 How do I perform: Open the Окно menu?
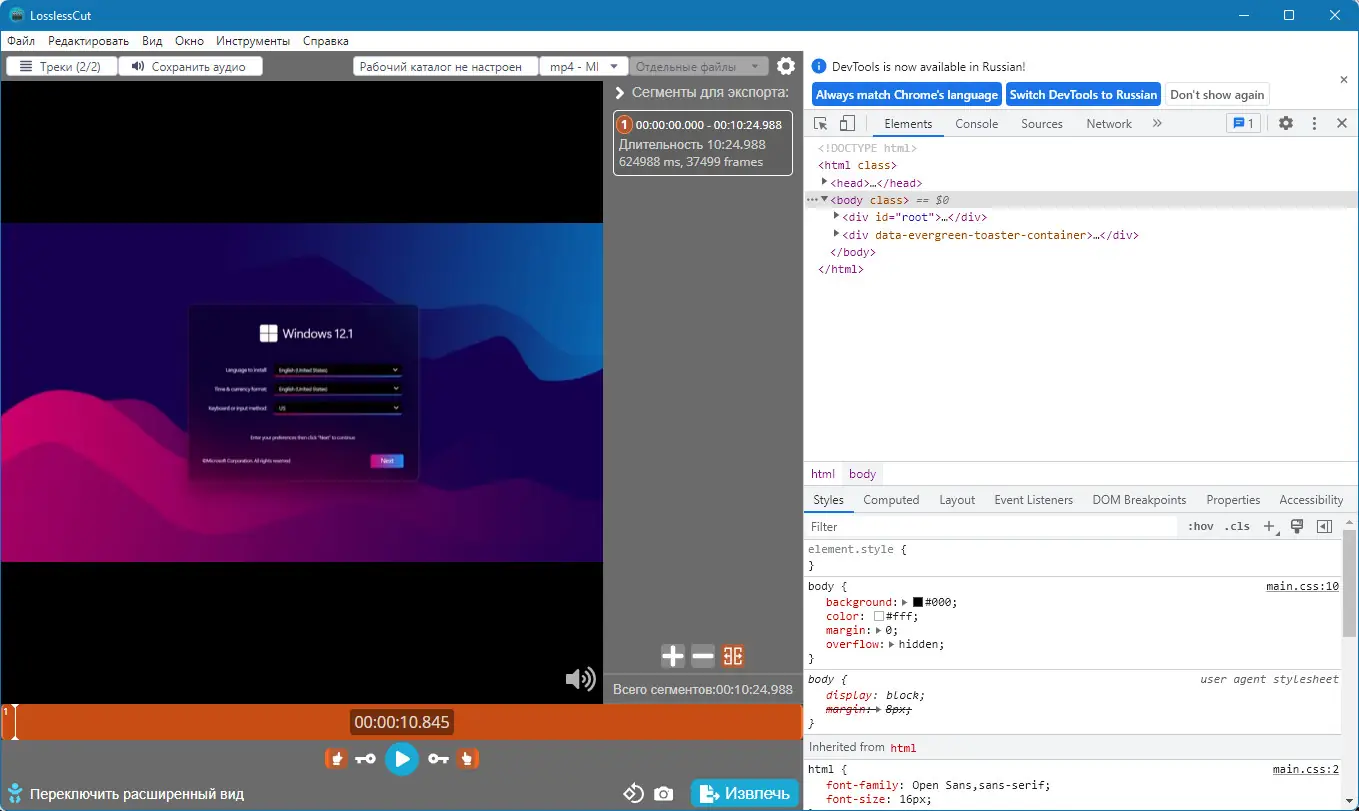[x=189, y=41]
